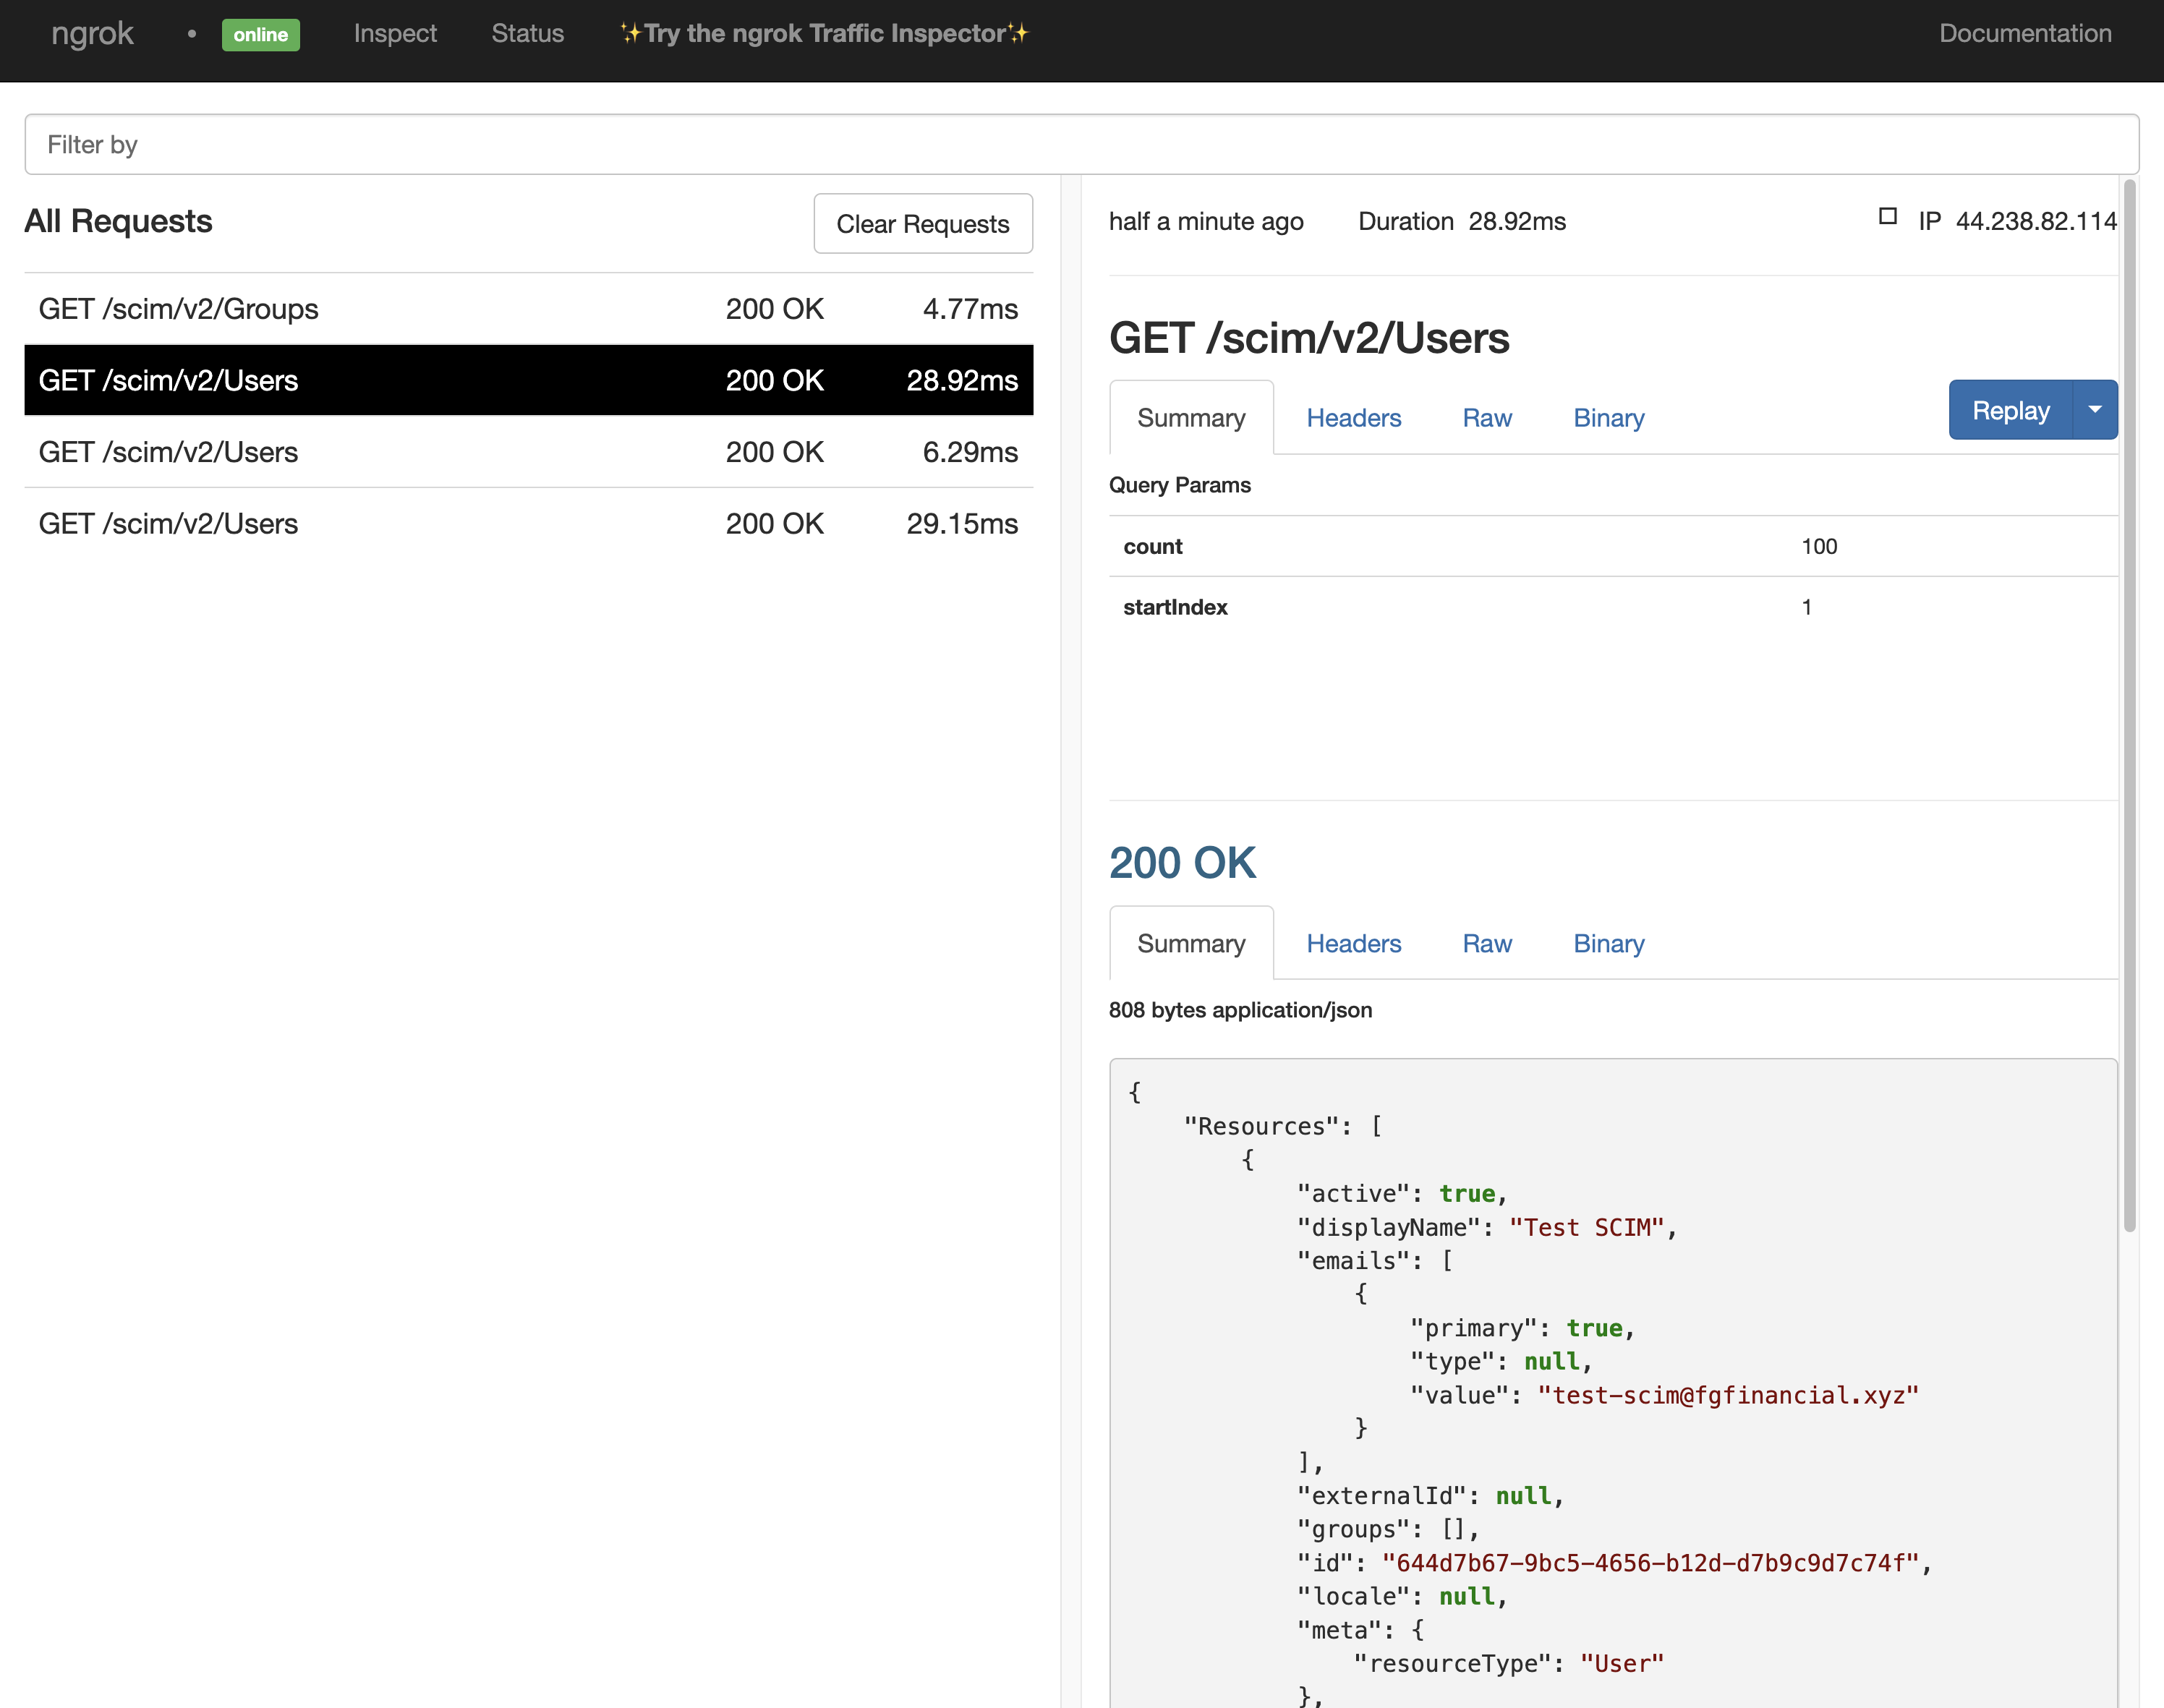Expand the Replay dropdown arrow
This screenshot has width=2164, height=1708.
tap(2095, 410)
